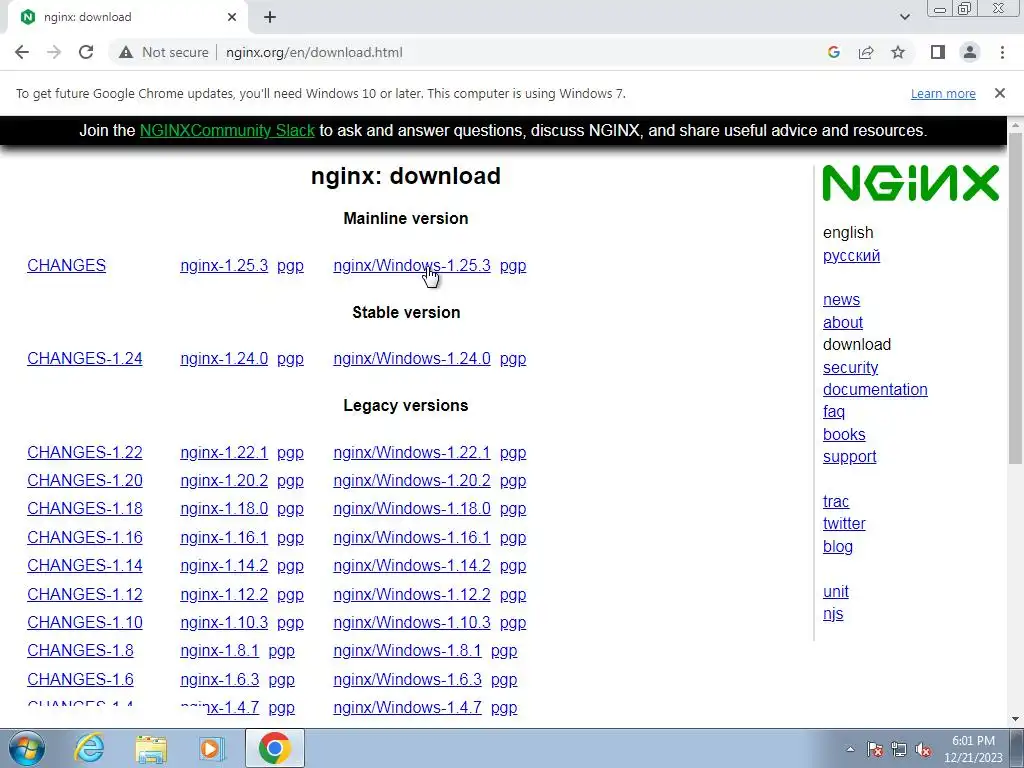Open the blog link
Image resolution: width=1024 pixels, height=768 pixels.
pos(838,547)
